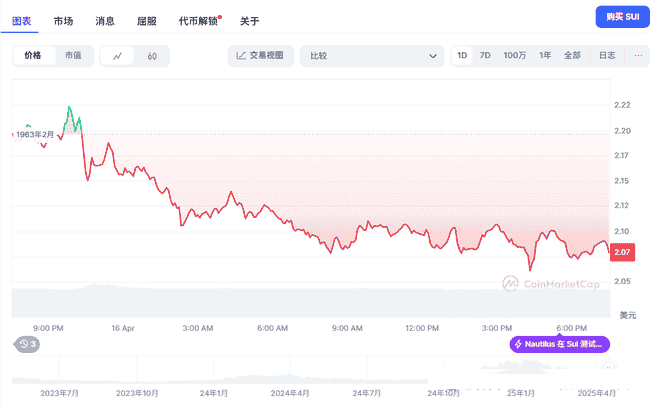650x408 pixels.
Task: Click the 购买 SUI button
Action: [619, 17]
